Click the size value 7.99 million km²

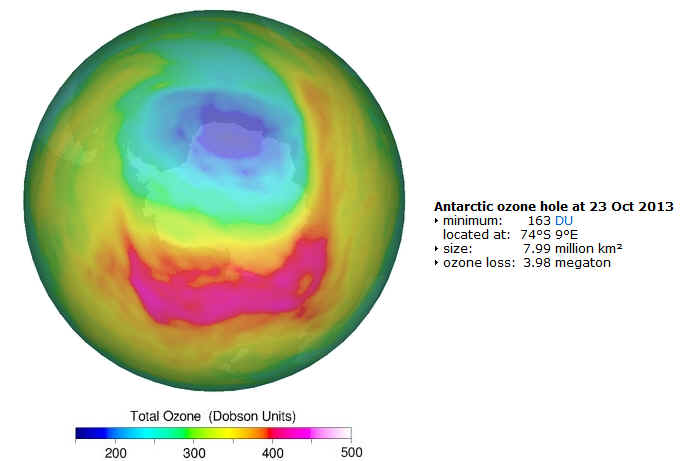tap(573, 248)
